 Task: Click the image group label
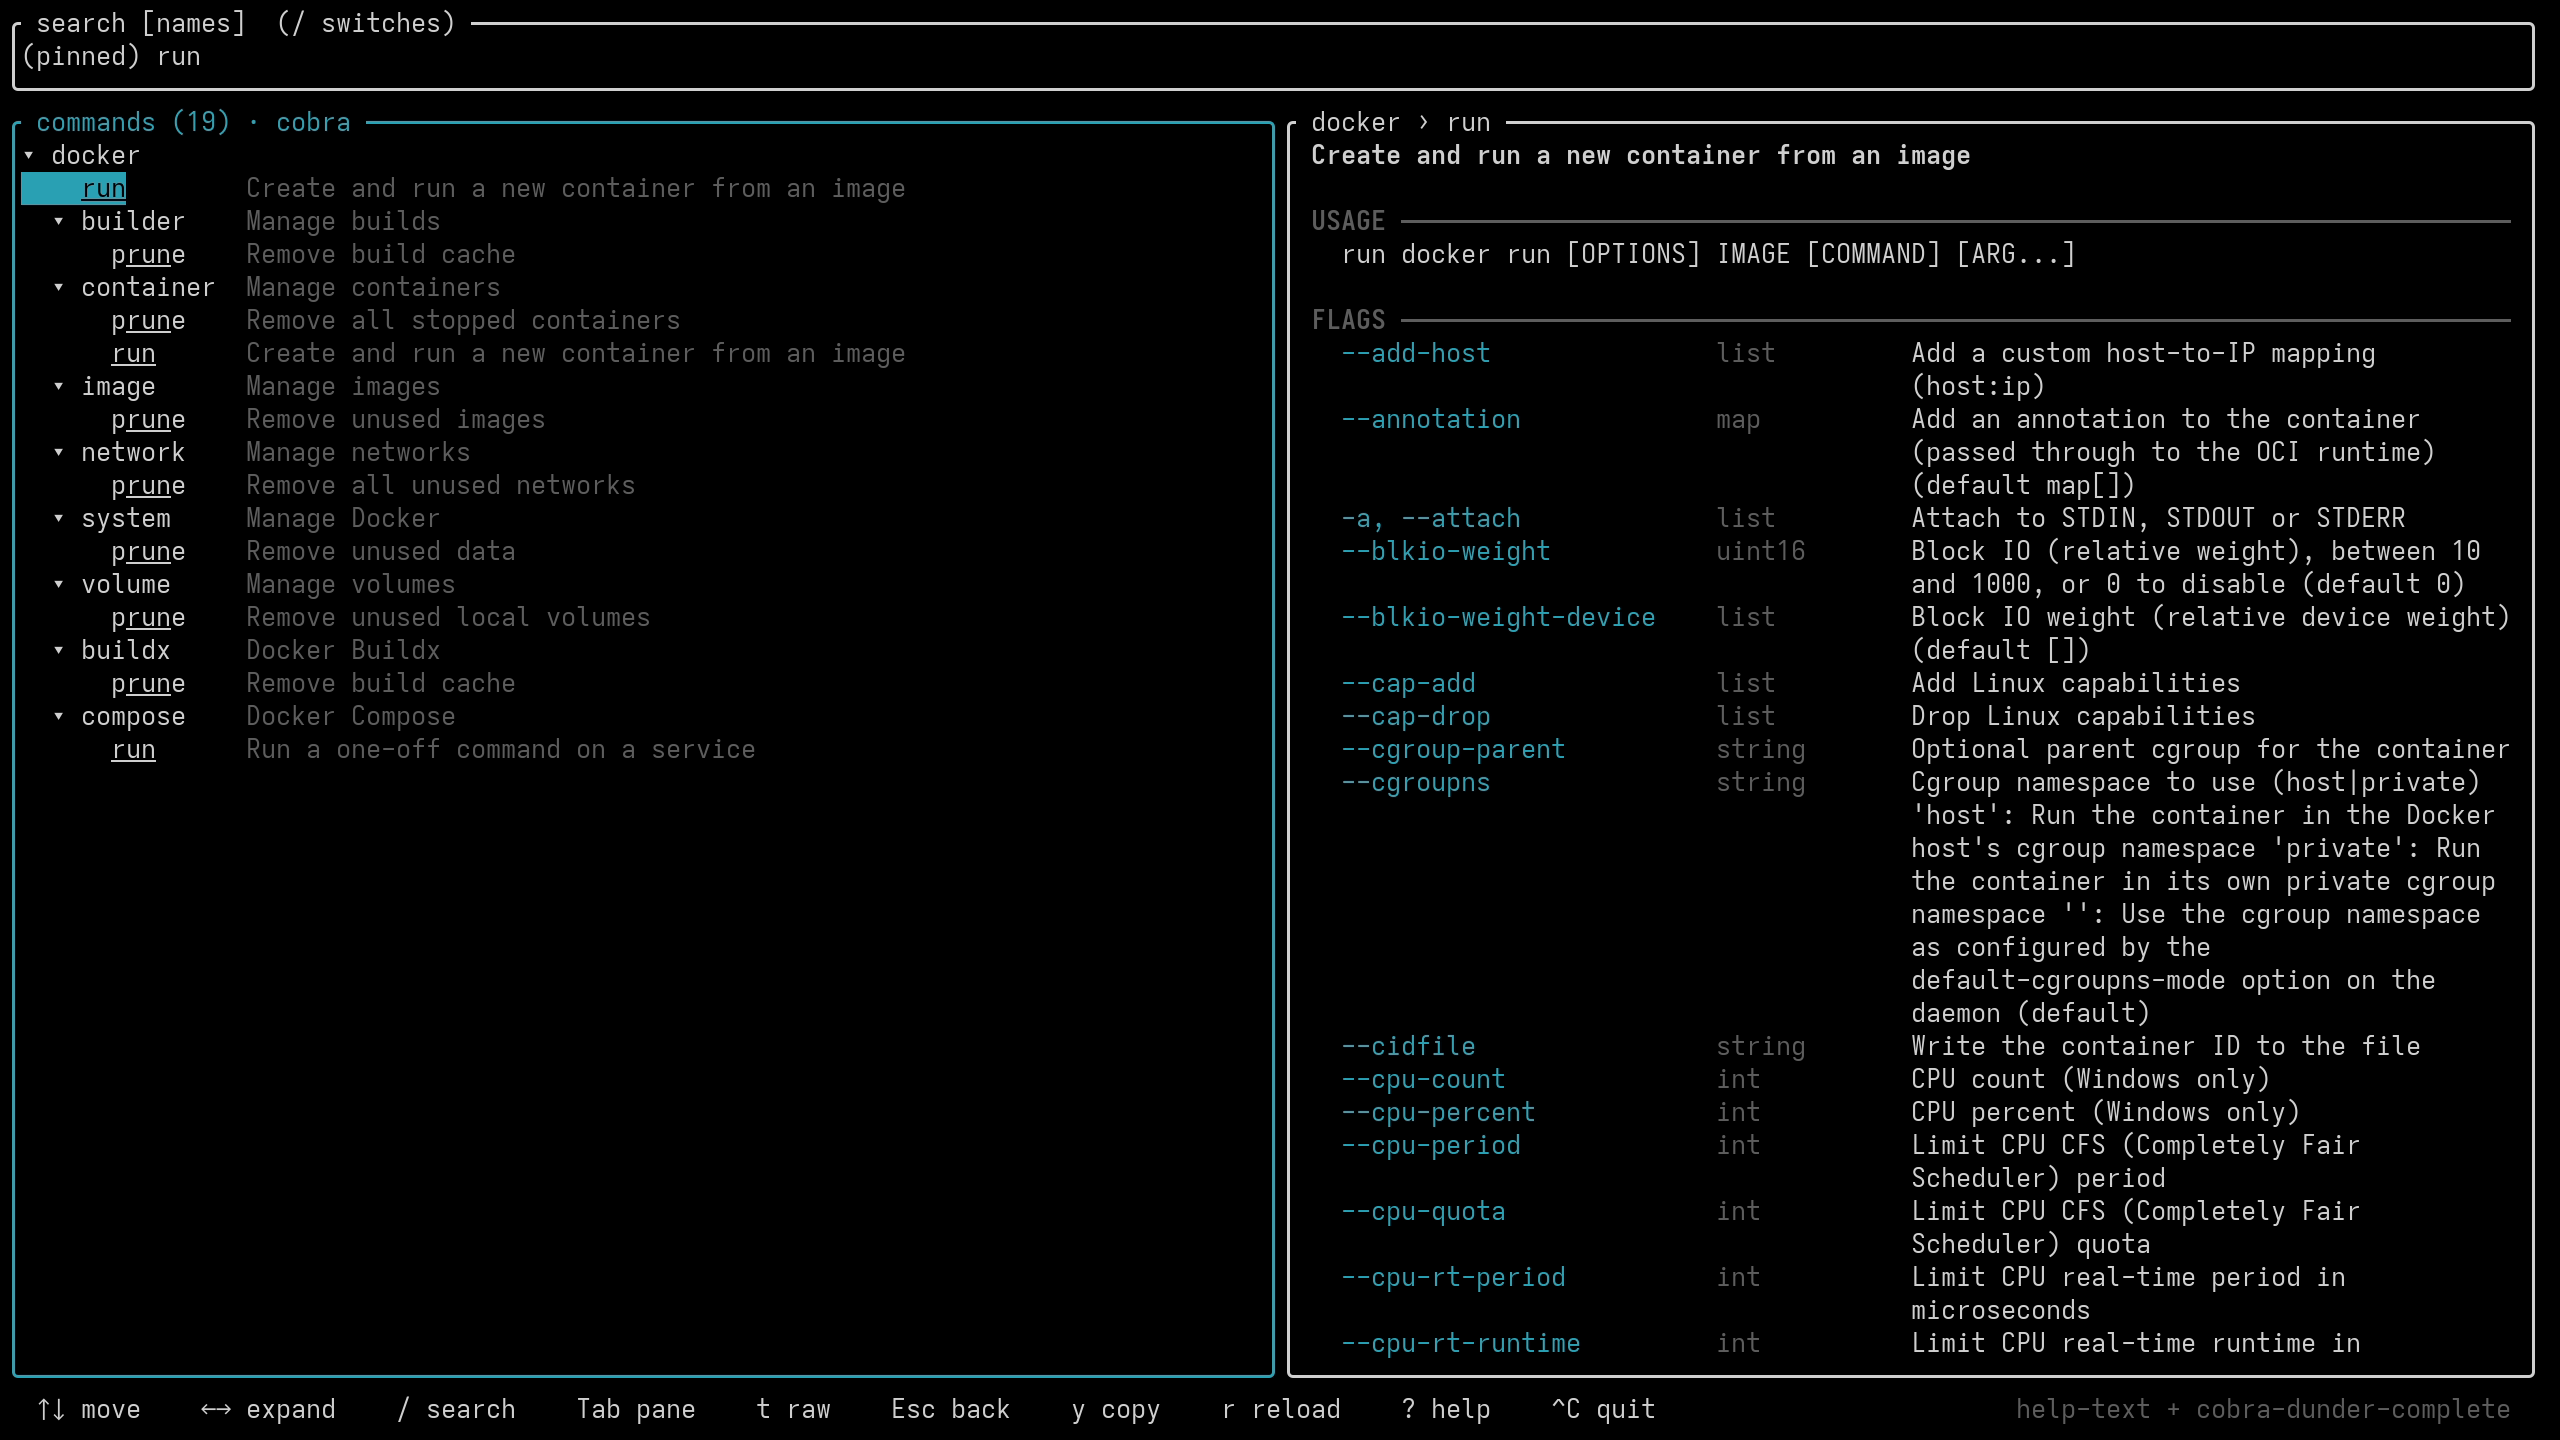[118, 387]
